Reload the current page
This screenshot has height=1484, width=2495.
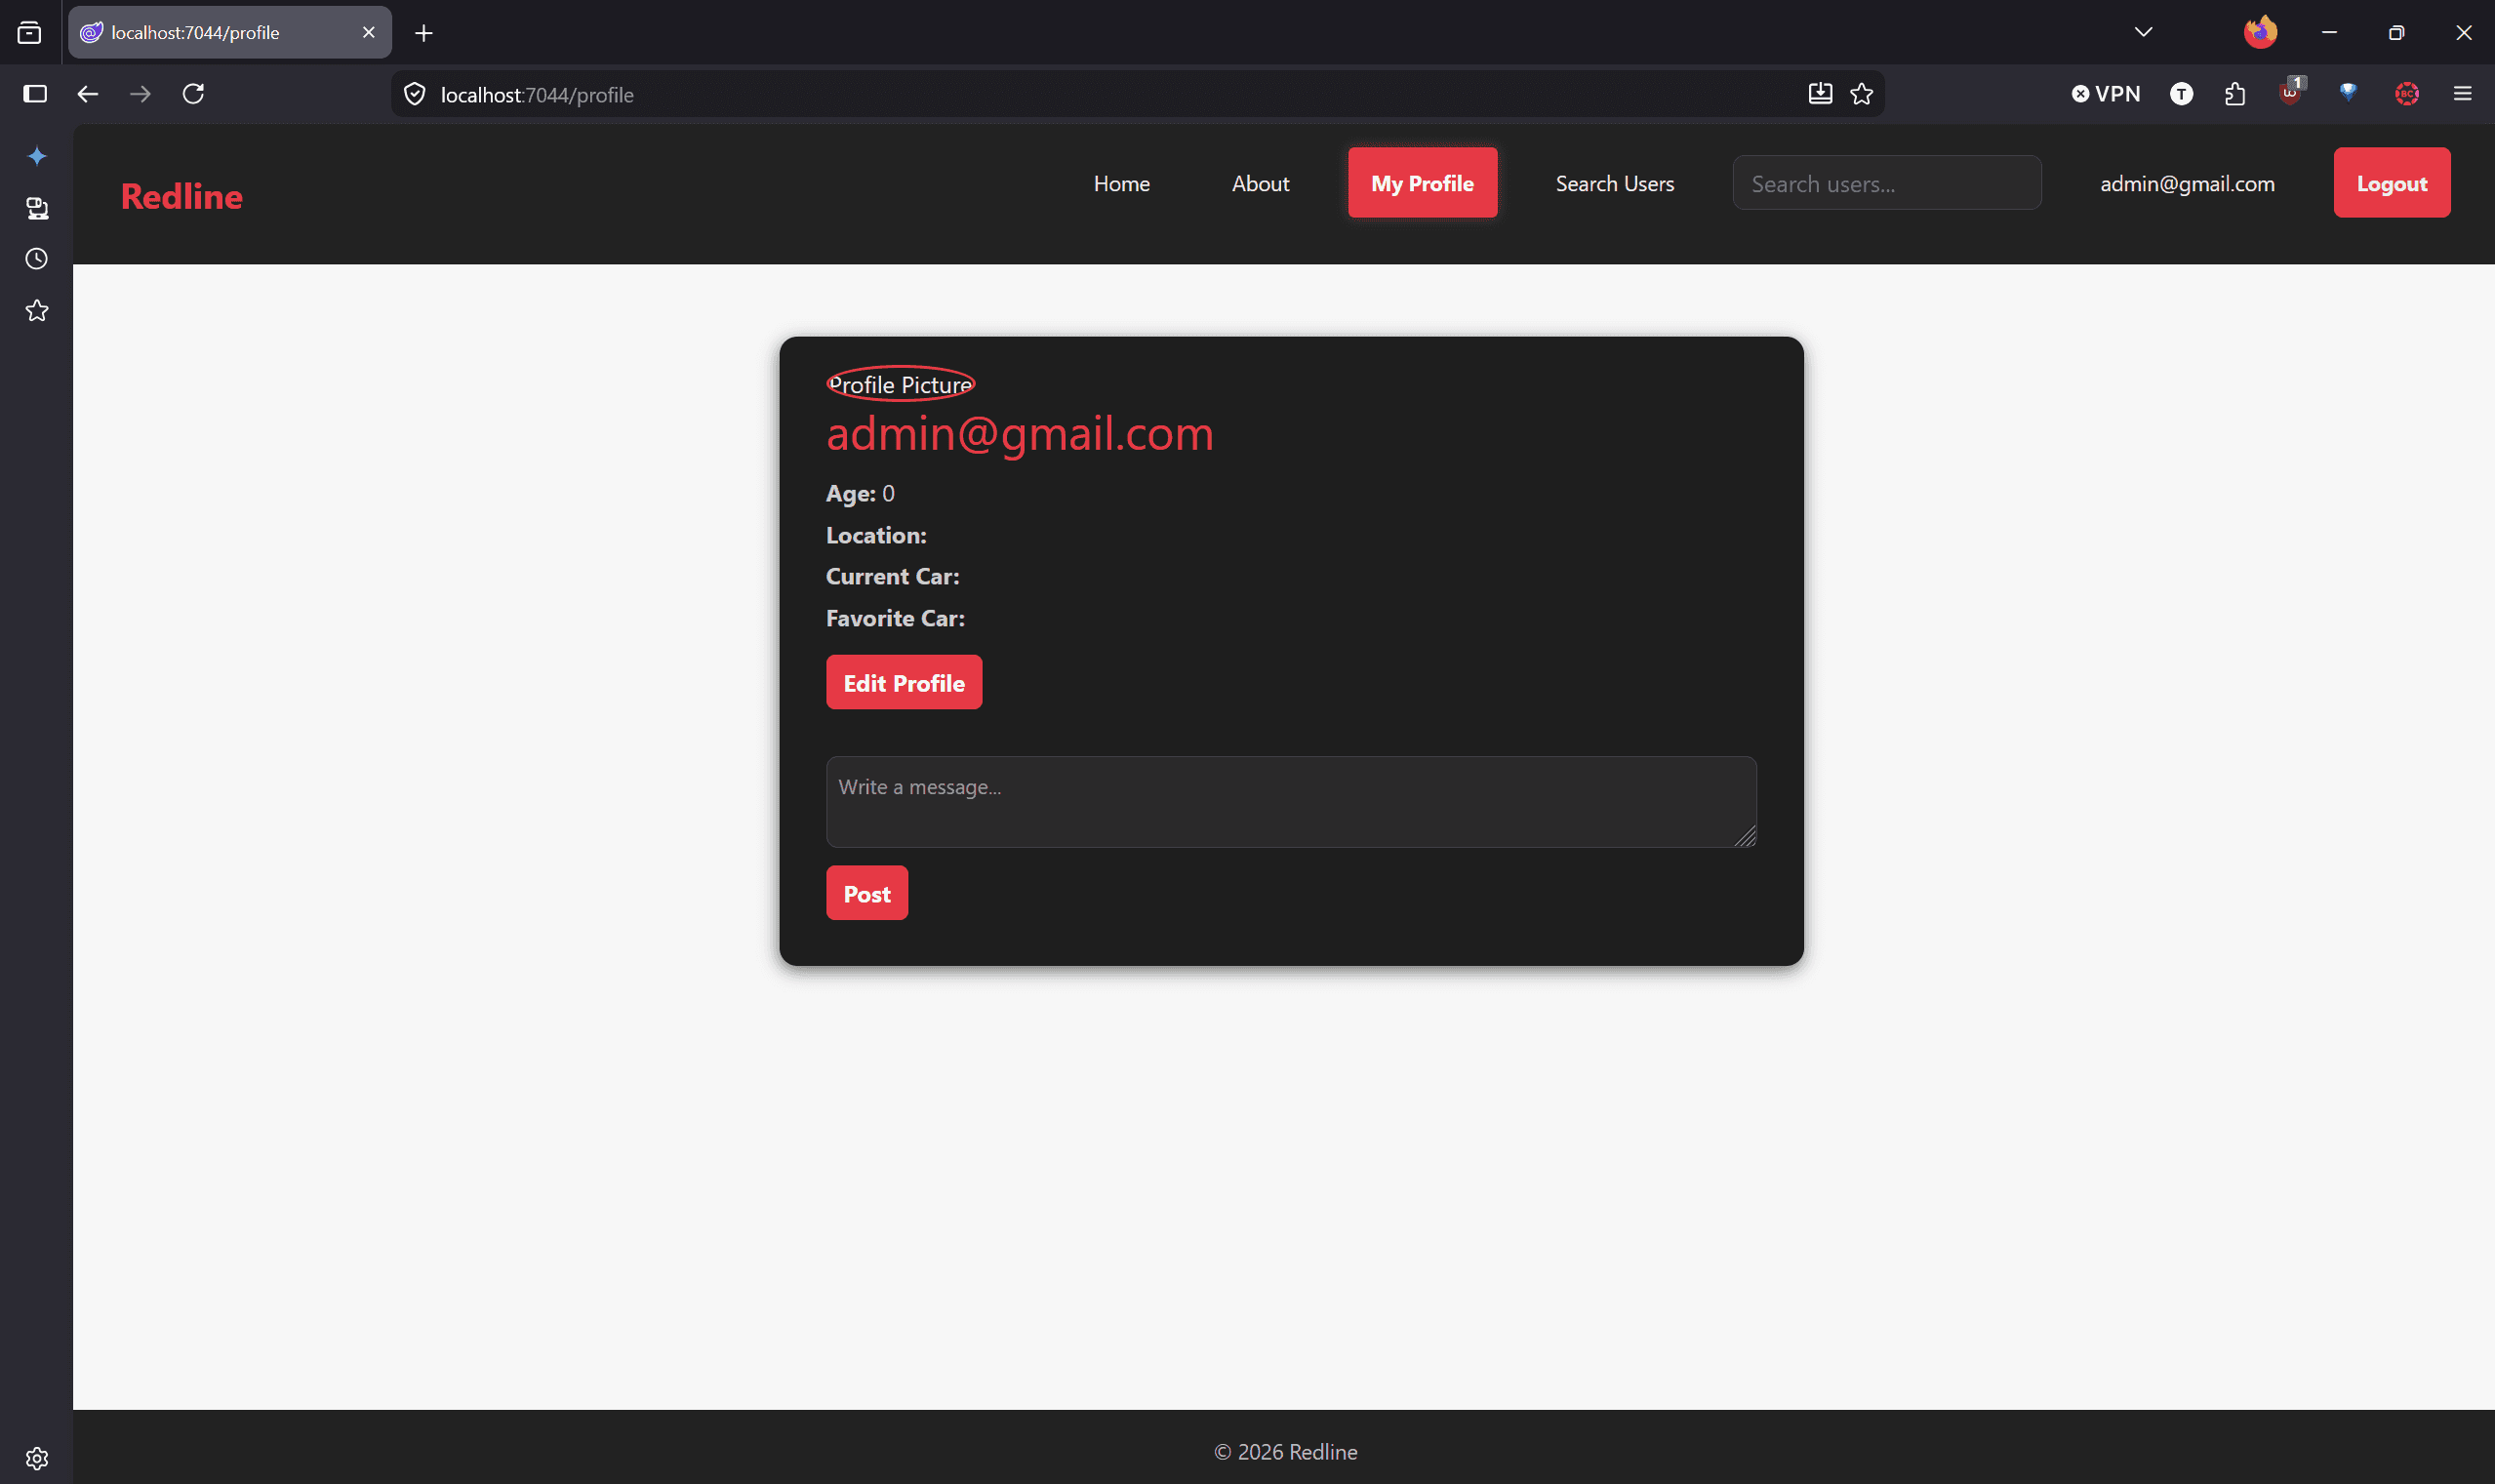(x=194, y=94)
